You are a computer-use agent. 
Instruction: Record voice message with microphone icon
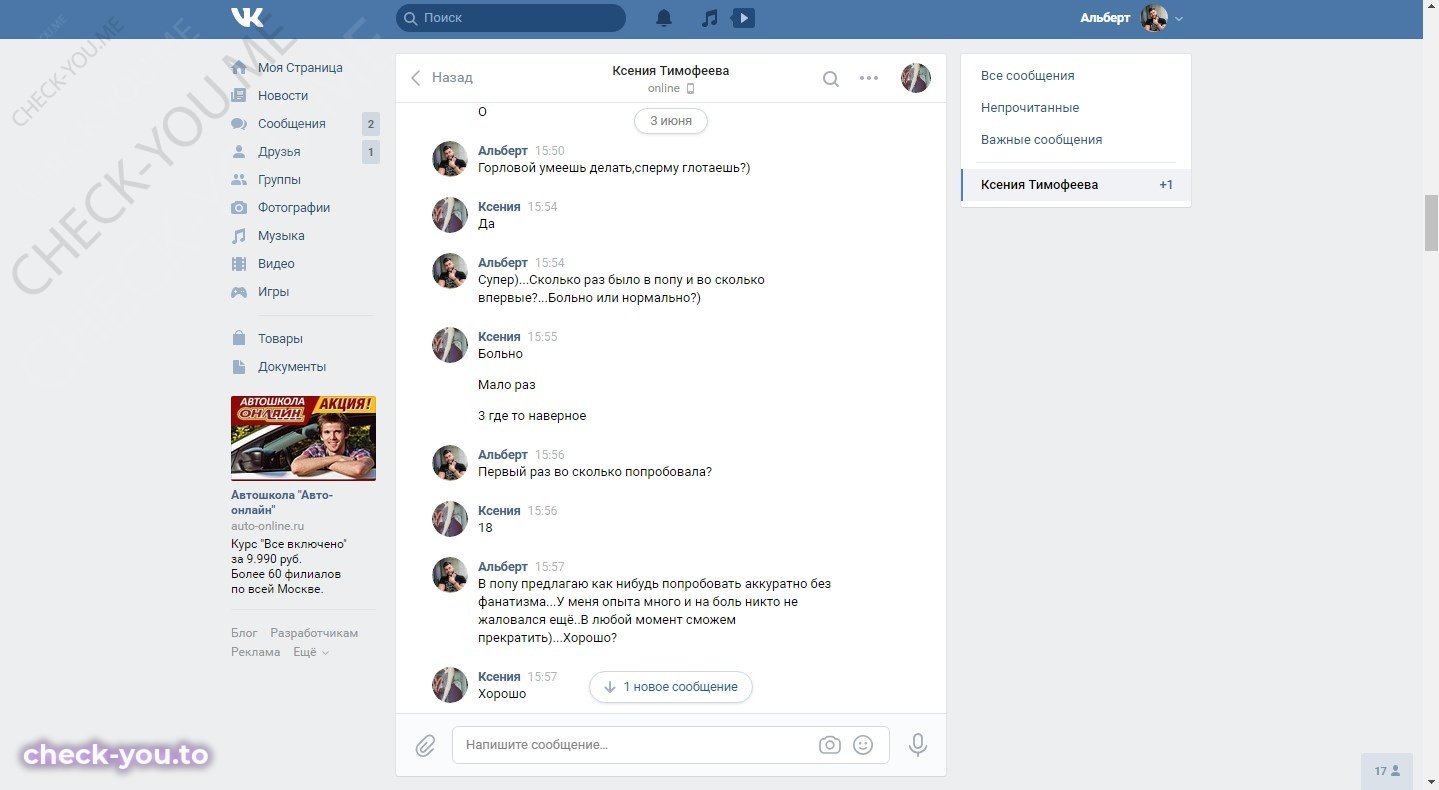coord(918,745)
